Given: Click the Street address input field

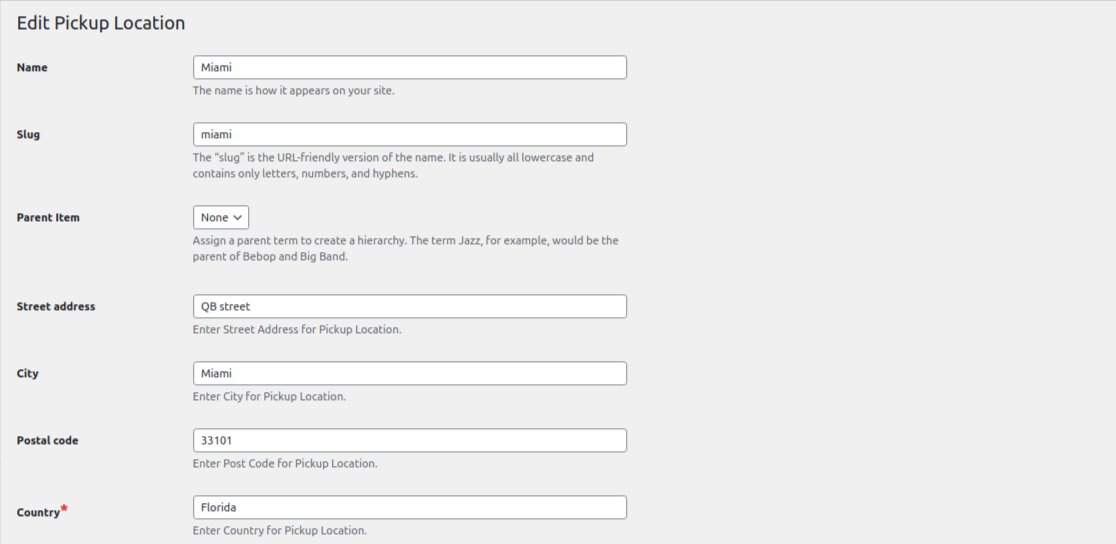Looking at the screenshot, I should click(409, 306).
